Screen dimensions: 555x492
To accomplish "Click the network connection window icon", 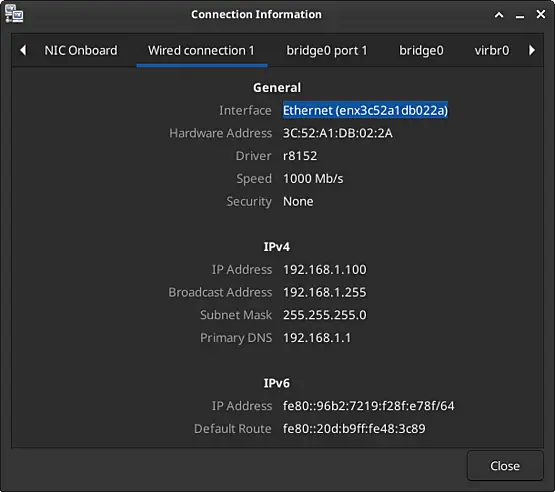I will [x=14, y=14].
